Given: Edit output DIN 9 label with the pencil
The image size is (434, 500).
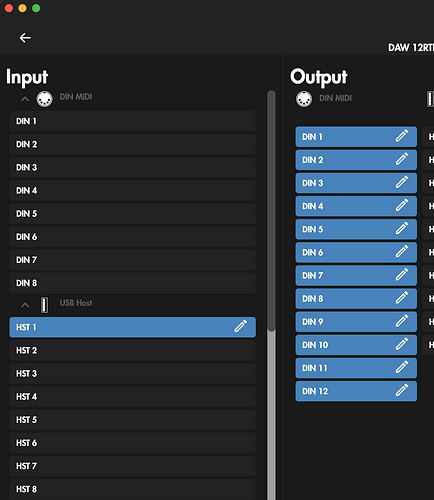Looking at the screenshot, I should tap(402, 321).
